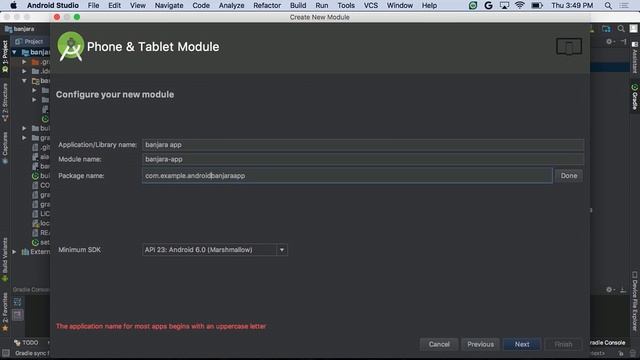Open the Build menu

pyautogui.click(x=298, y=5)
